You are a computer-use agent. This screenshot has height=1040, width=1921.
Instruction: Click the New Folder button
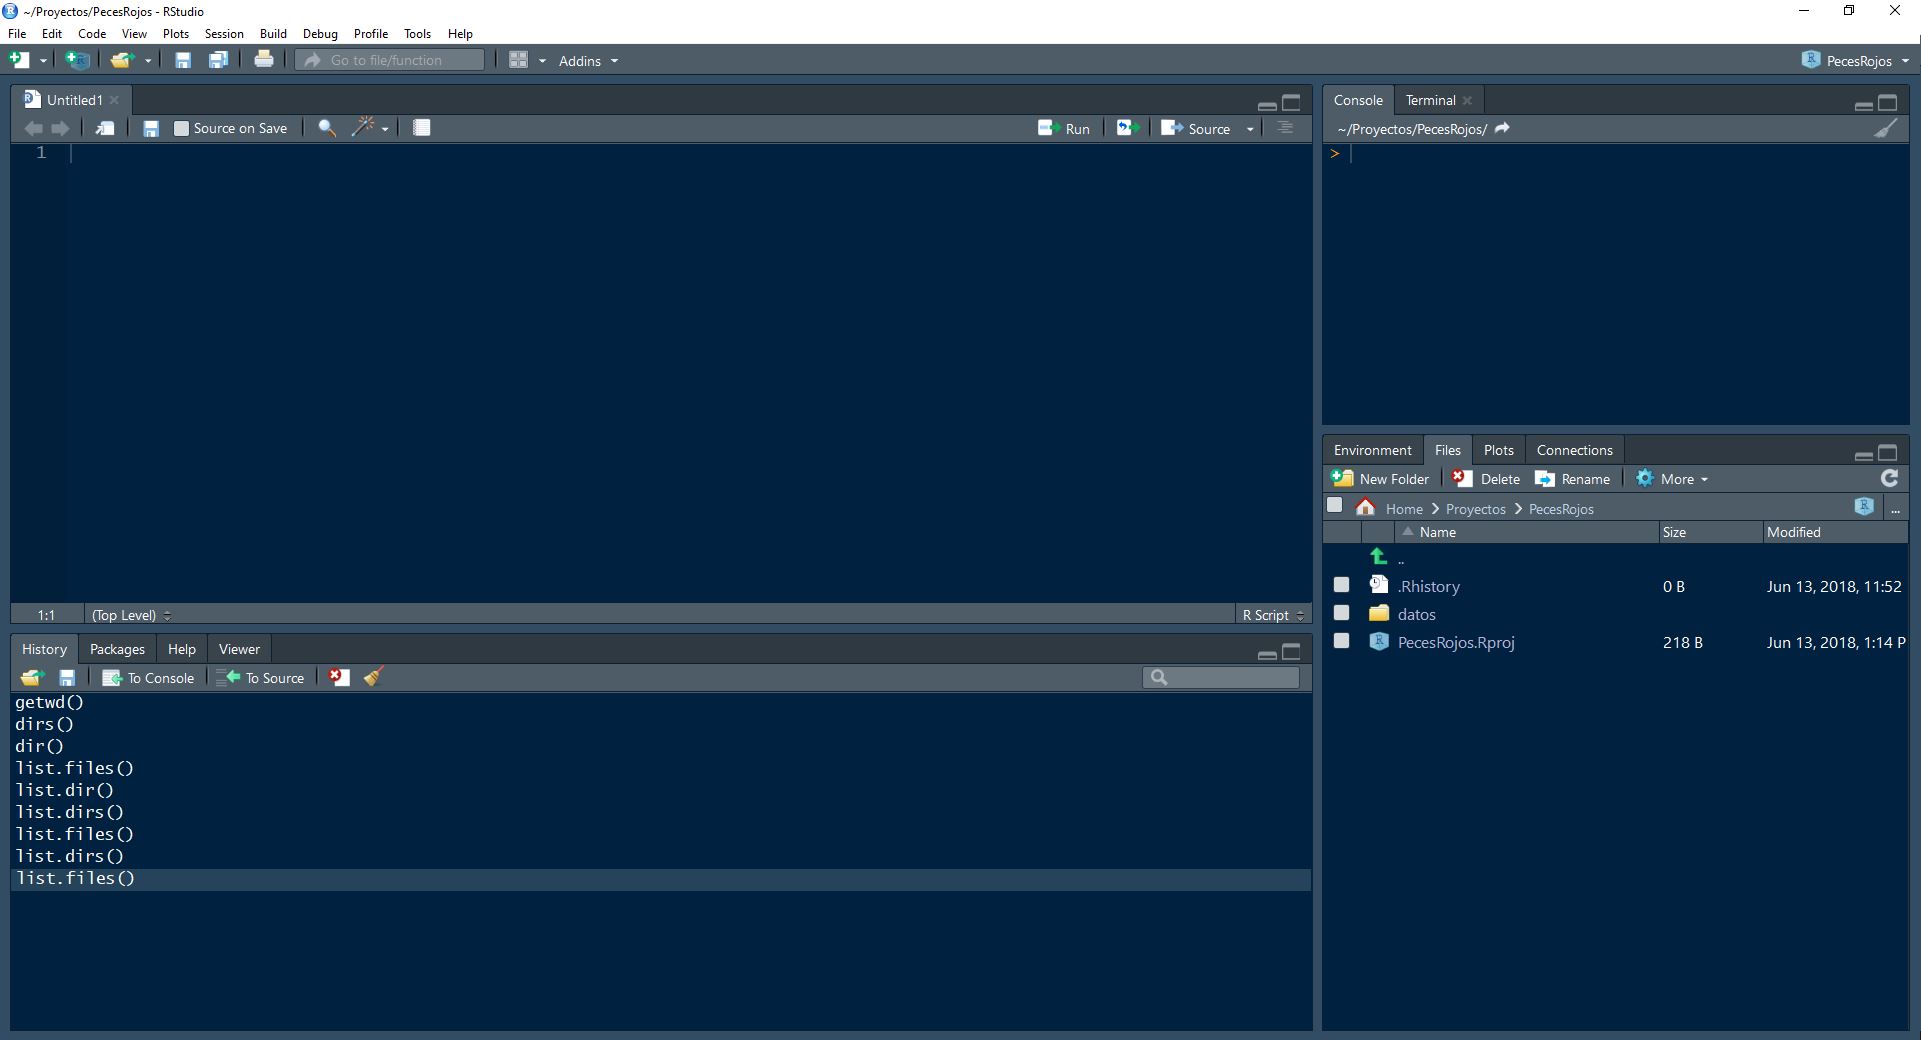(1381, 478)
